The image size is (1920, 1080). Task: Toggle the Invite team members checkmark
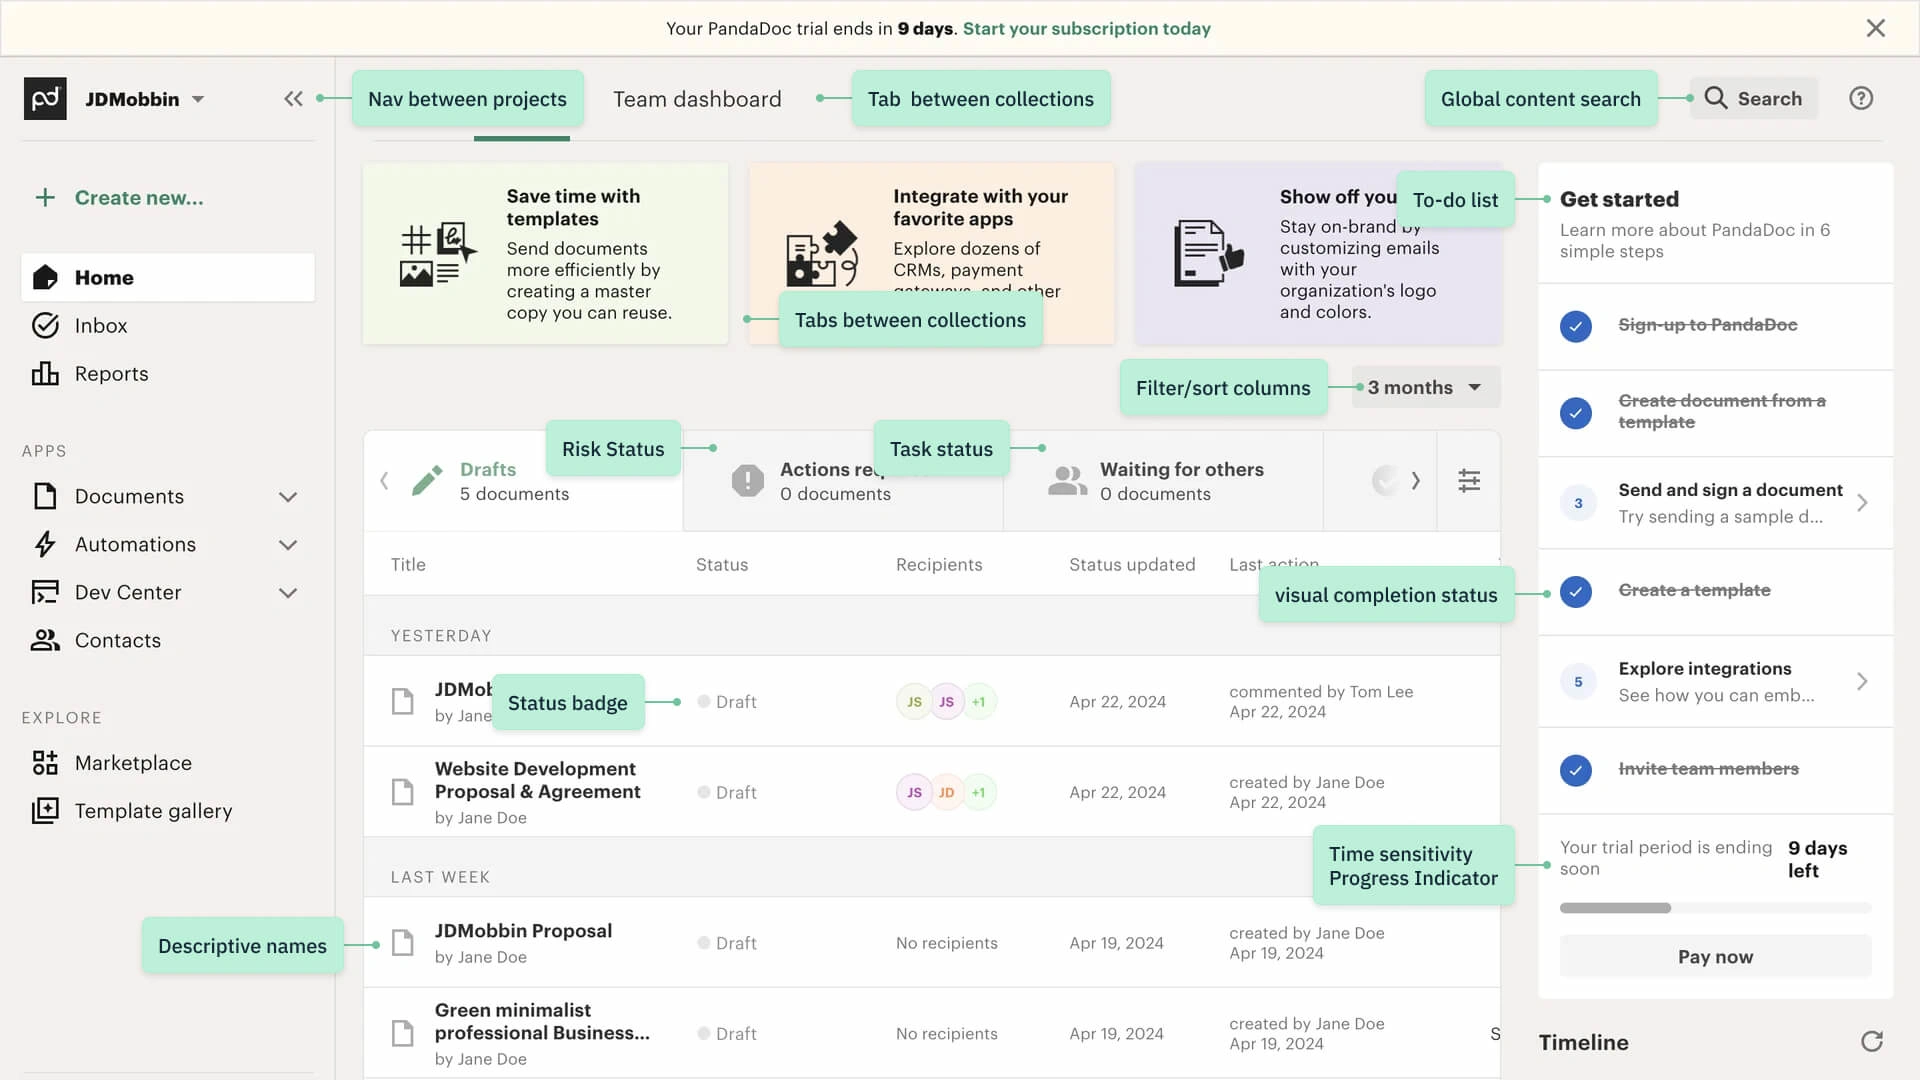[x=1576, y=770]
